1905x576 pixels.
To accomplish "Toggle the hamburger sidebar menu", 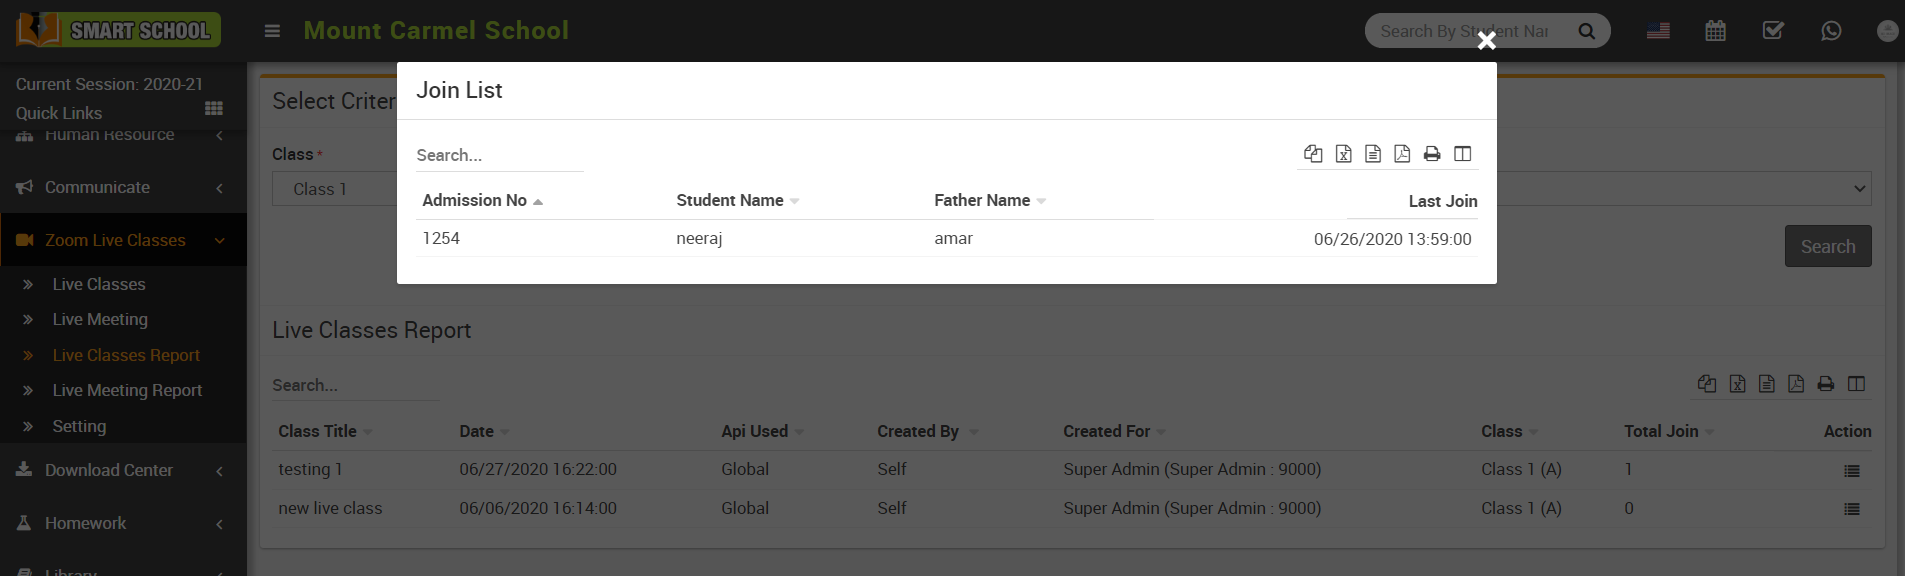I will (x=272, y=31).
